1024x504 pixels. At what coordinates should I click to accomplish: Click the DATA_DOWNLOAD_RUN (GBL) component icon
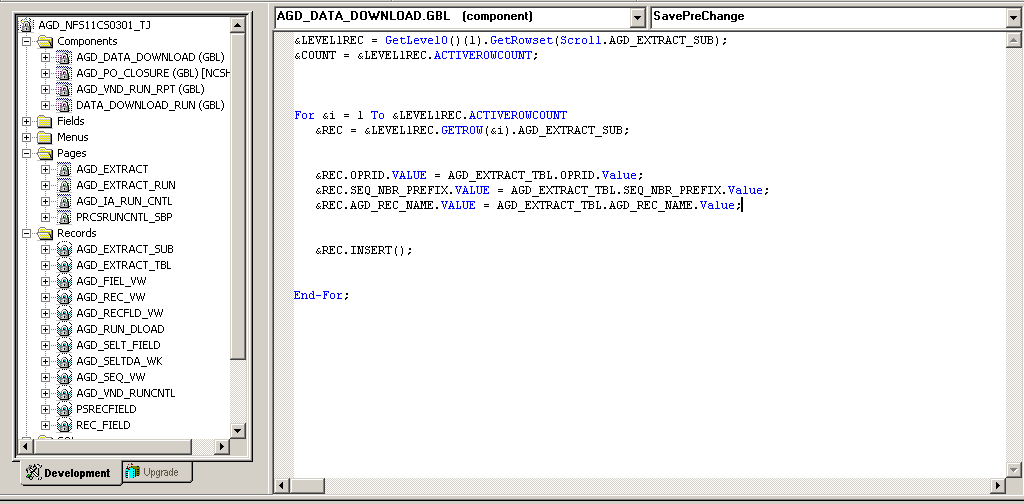pyautogui.click(x=63, y=105)
